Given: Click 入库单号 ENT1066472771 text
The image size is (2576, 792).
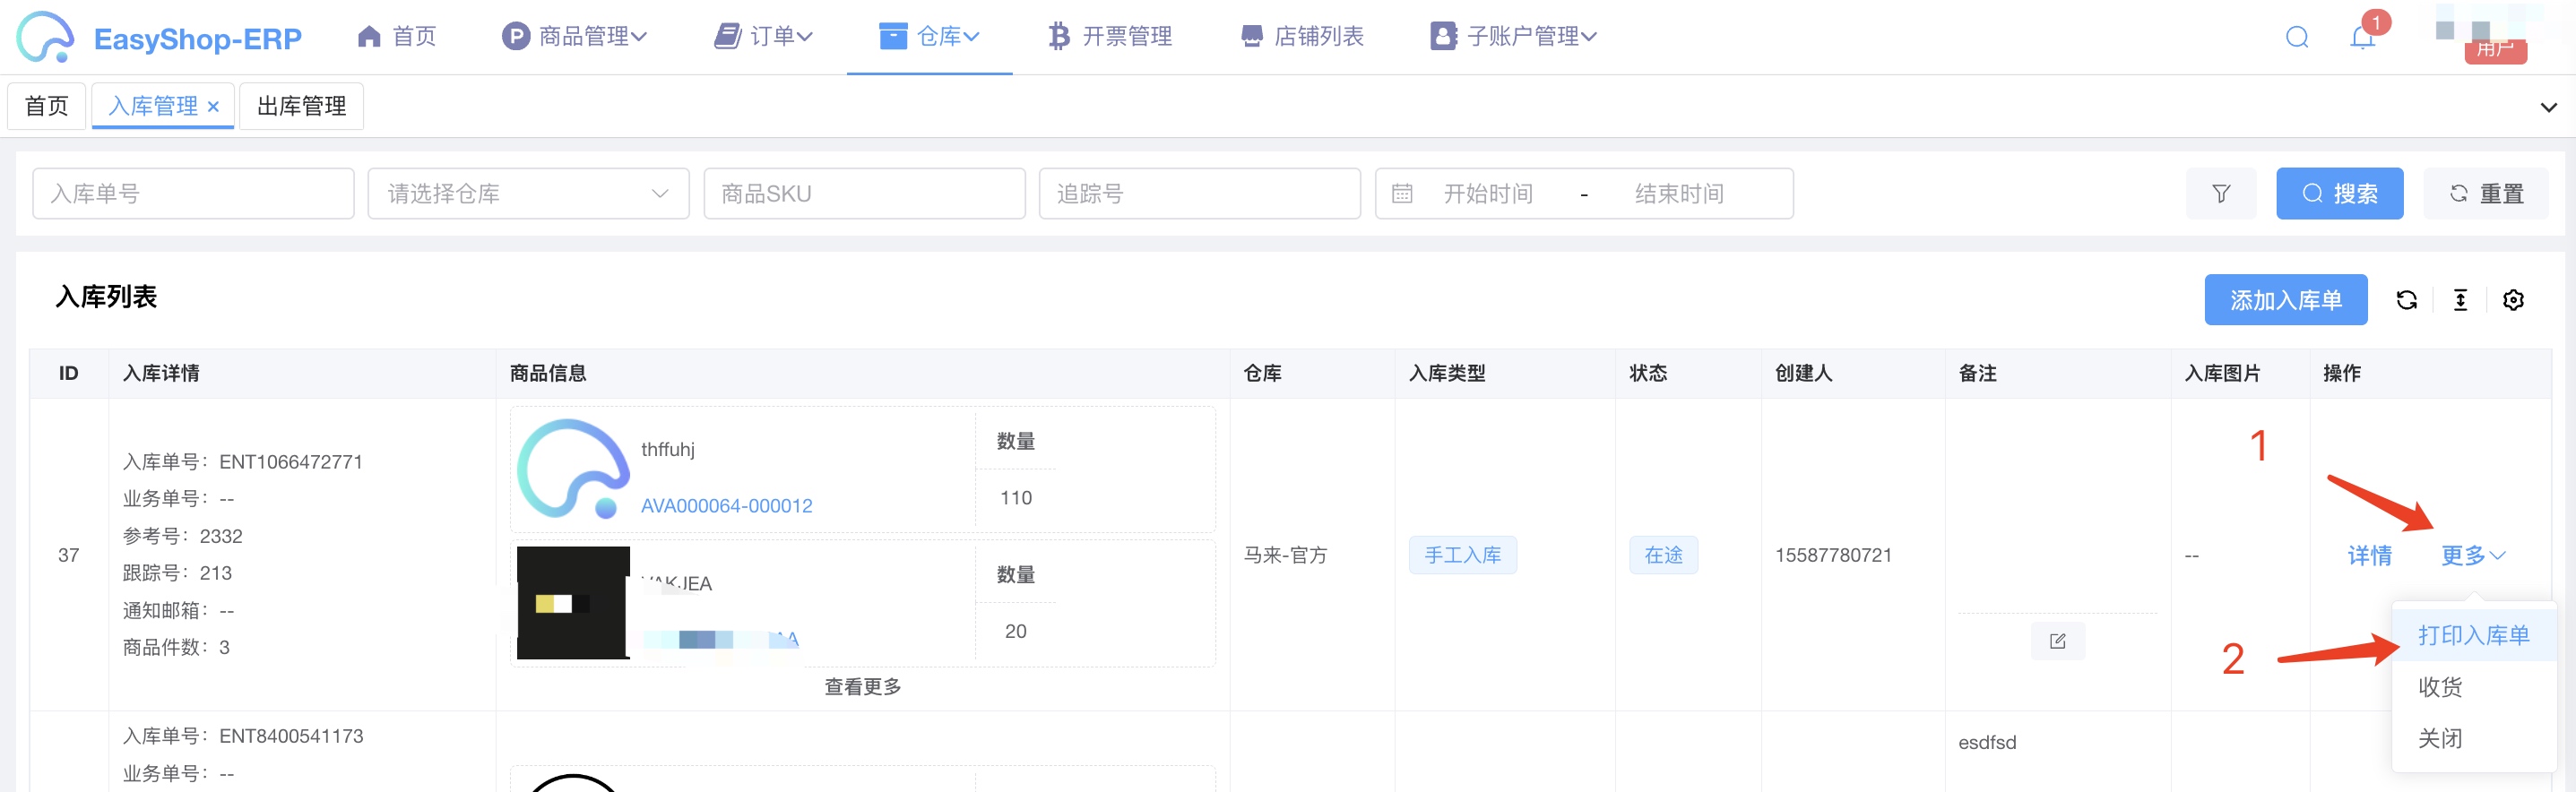Looking at the screenshot, I should click(x=242, y=462).
